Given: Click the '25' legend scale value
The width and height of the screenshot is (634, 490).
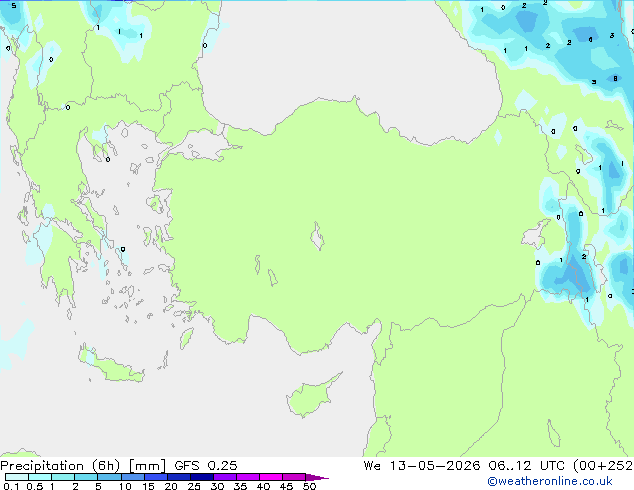Looking at the screenshot, I should click(194, 486).
